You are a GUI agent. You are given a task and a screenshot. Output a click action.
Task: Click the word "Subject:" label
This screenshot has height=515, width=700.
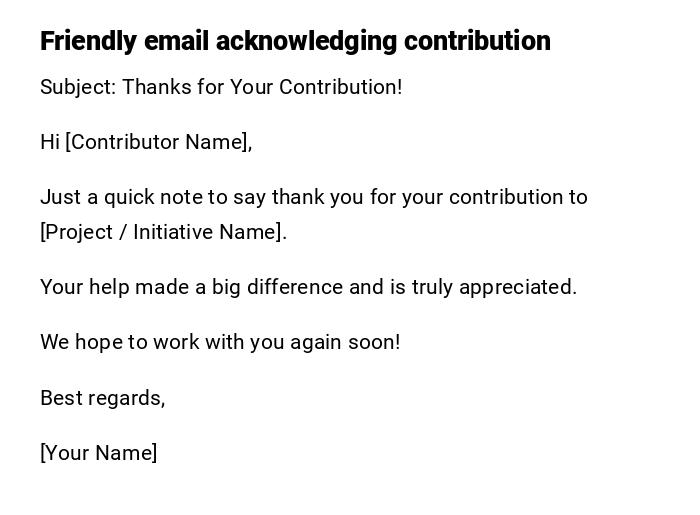78,87
